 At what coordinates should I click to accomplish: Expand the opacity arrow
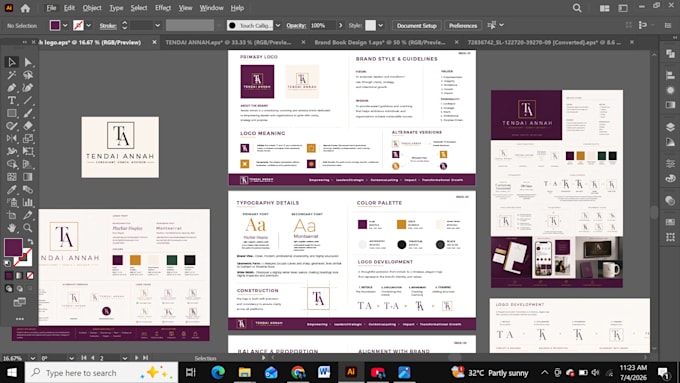340,26
